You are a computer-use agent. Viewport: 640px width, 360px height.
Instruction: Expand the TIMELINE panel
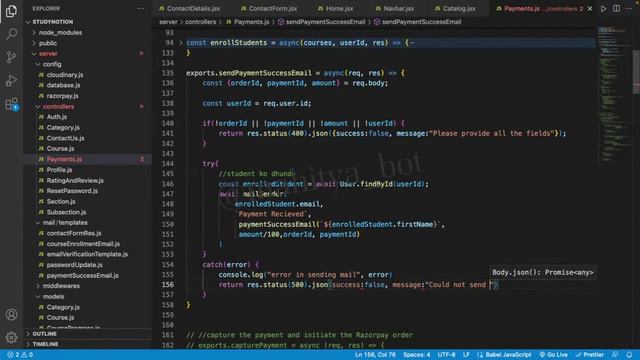tap(88, 344)
